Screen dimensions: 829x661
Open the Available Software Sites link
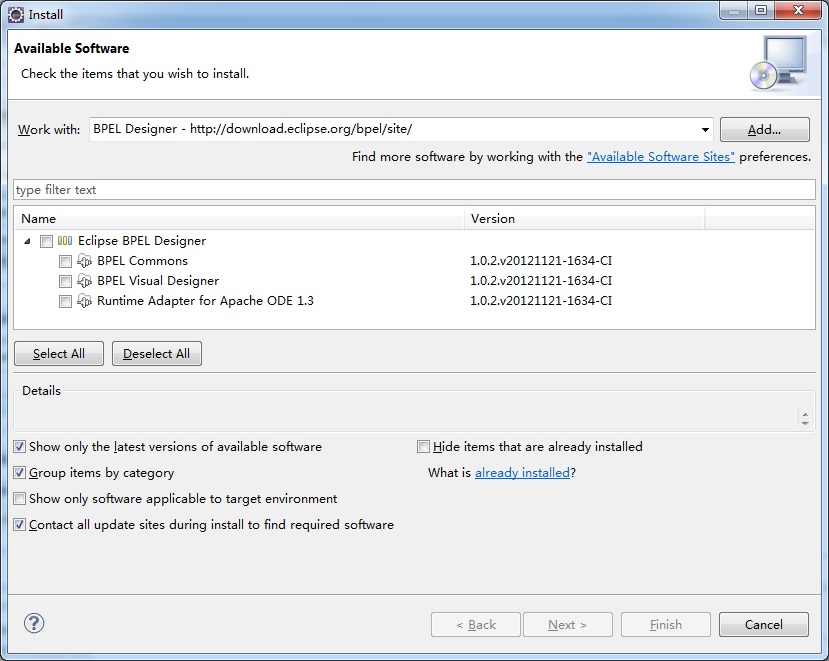660,157
